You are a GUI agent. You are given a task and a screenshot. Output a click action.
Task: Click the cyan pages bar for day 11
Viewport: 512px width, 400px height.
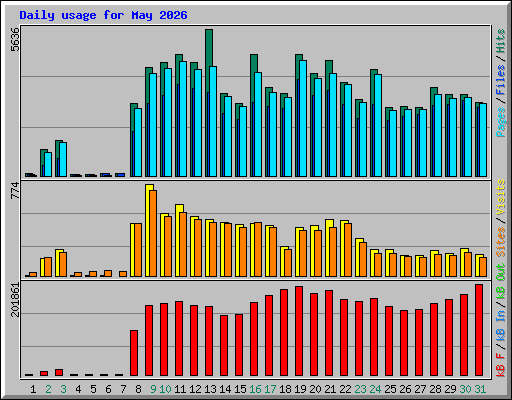(183, 119)
